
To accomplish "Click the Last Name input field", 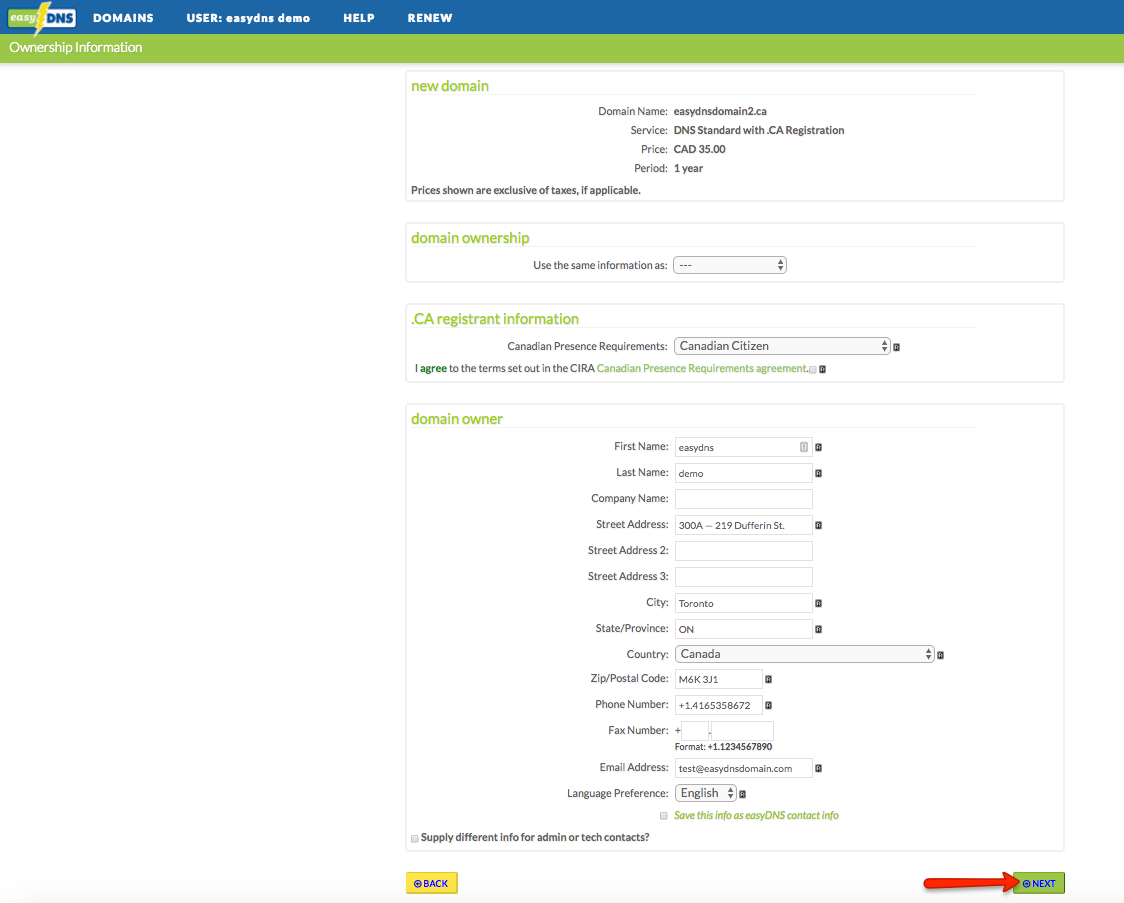I will click(743, 473).
